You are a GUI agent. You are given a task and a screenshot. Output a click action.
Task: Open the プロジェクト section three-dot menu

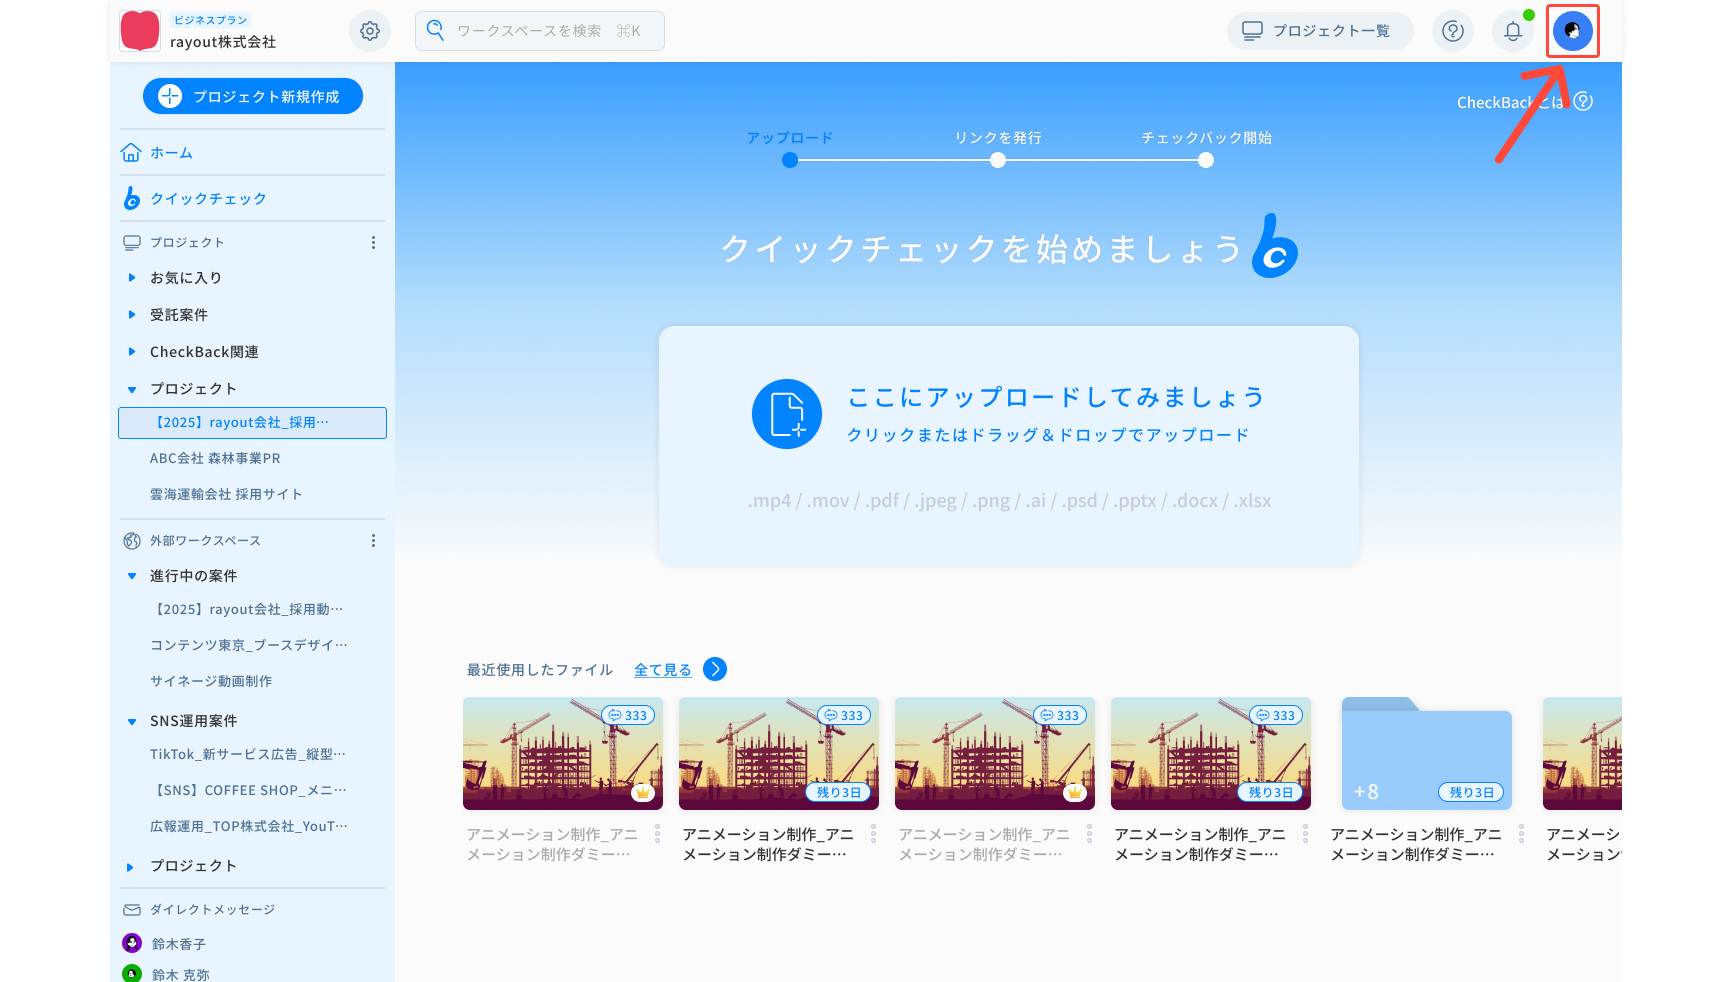pyautogui.click(x=373, y=243)
